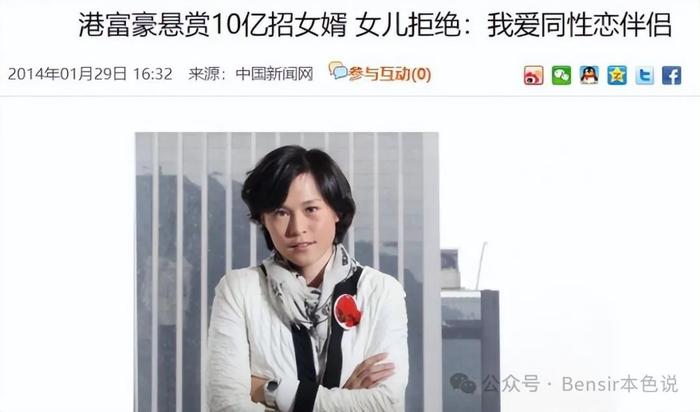
Task: Click the speech bubble icon beside 参与互动
Action: [338, 71]
